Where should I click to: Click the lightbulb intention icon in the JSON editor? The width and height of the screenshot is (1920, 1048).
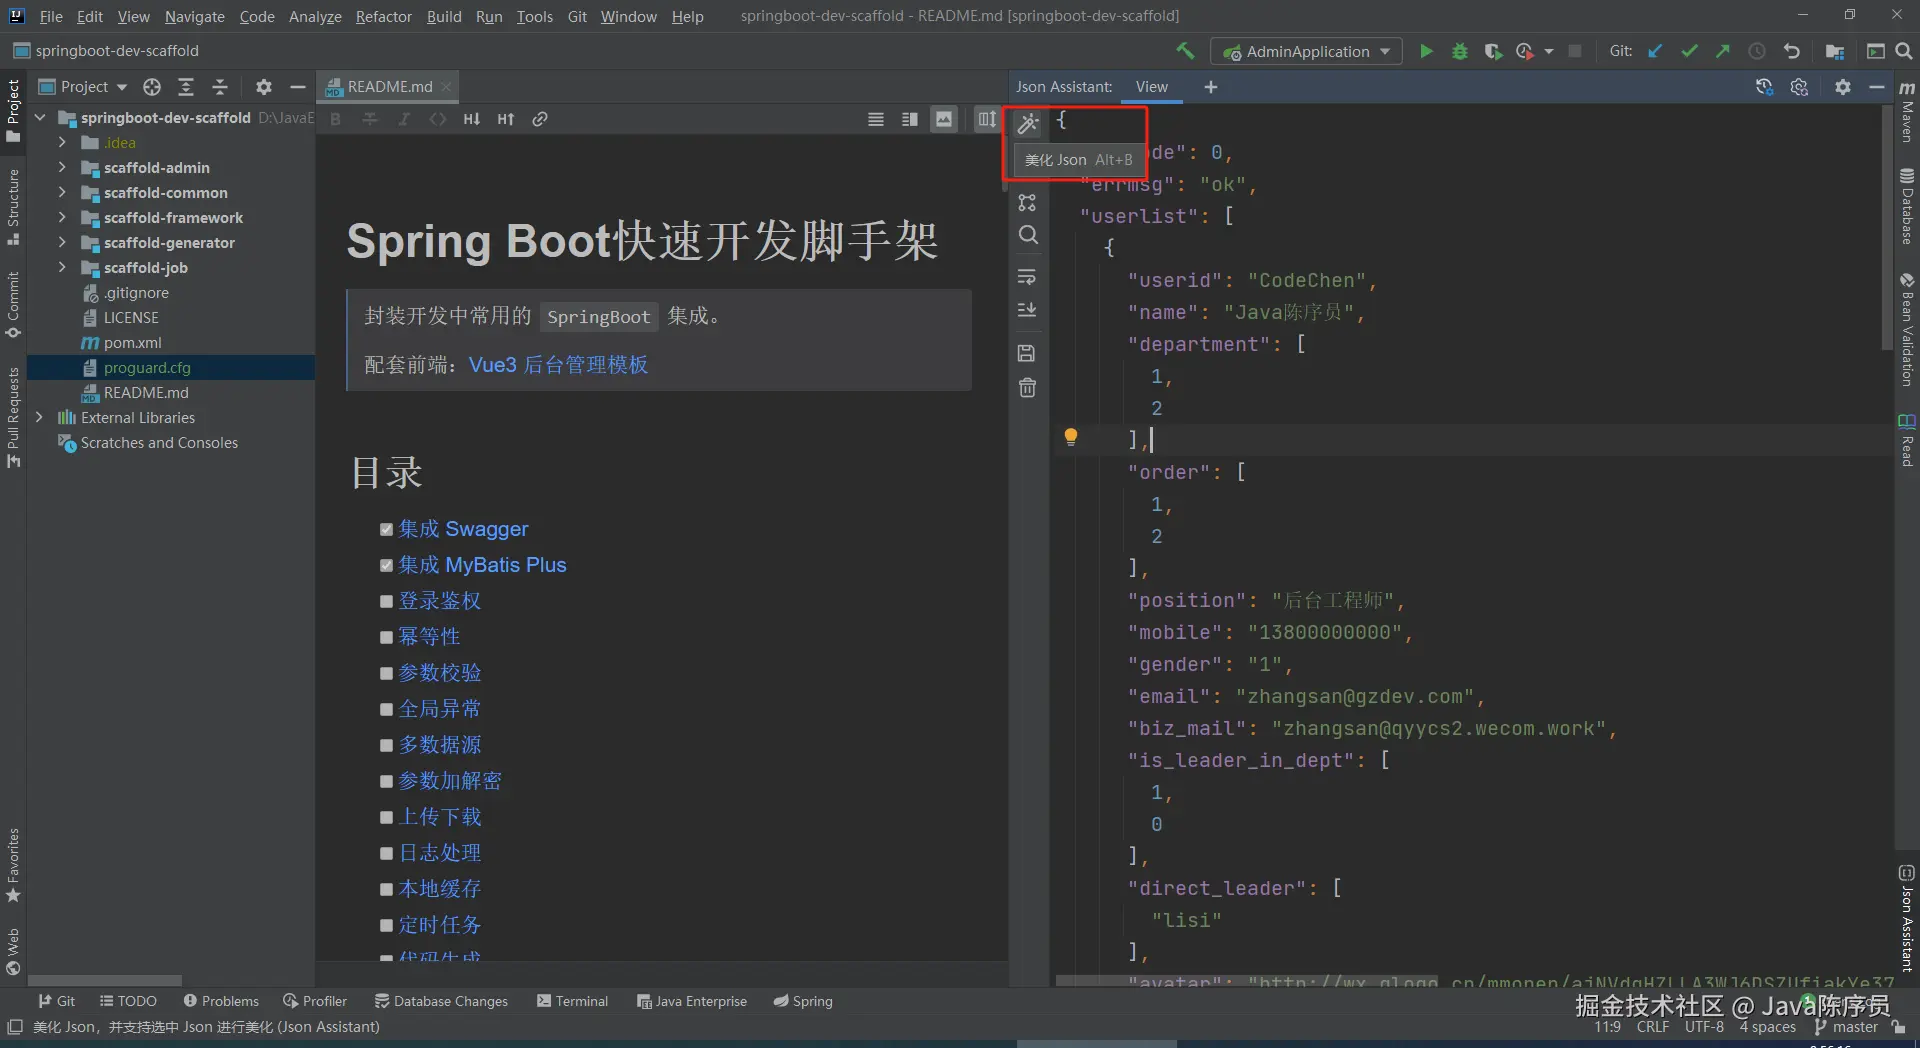click(1071, 437)
